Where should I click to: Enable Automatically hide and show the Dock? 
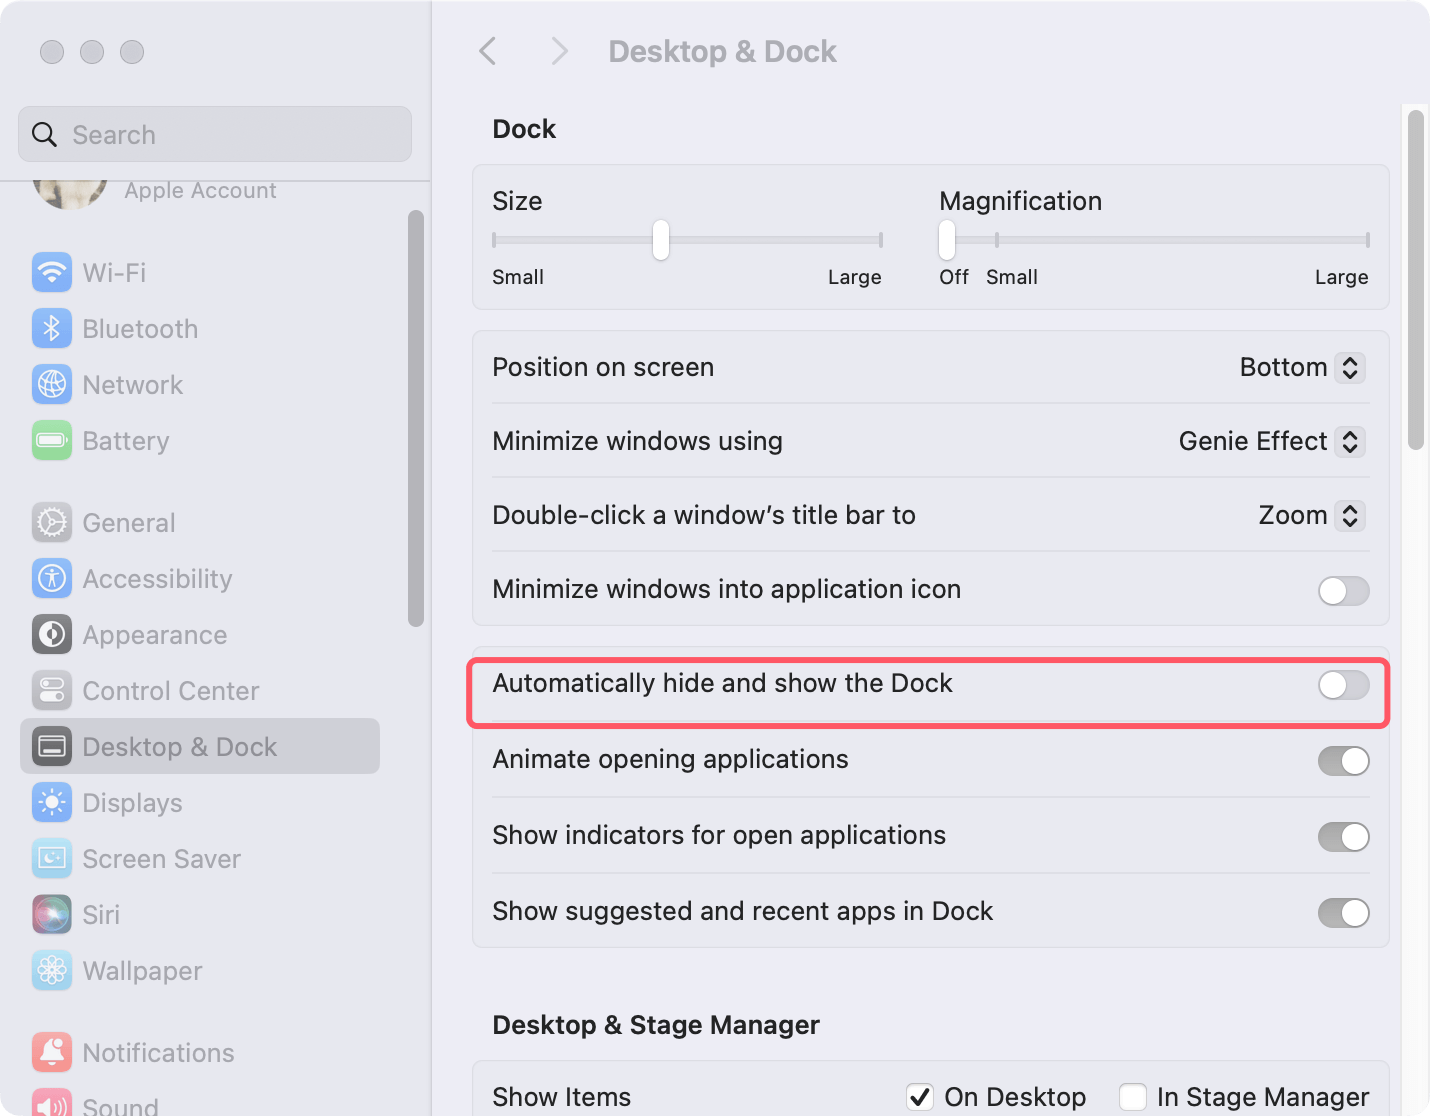(1343, 686)
